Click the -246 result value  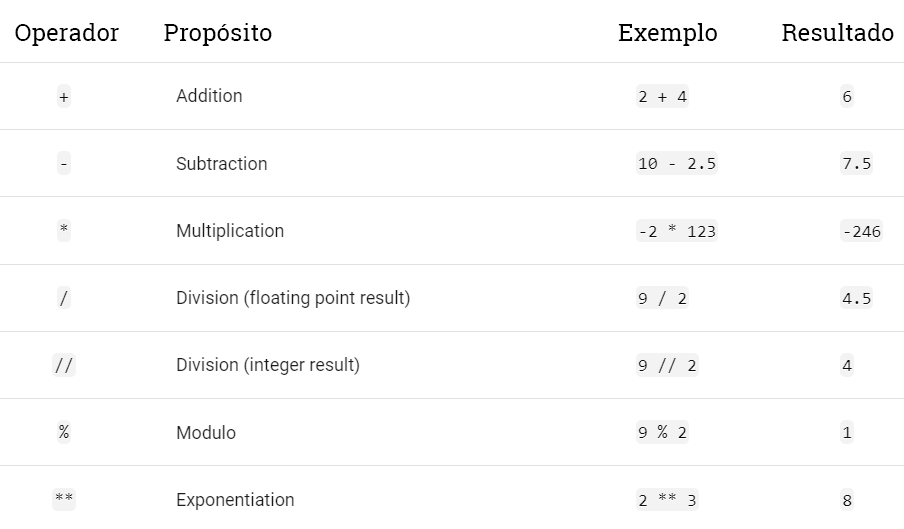coord(861,231)
